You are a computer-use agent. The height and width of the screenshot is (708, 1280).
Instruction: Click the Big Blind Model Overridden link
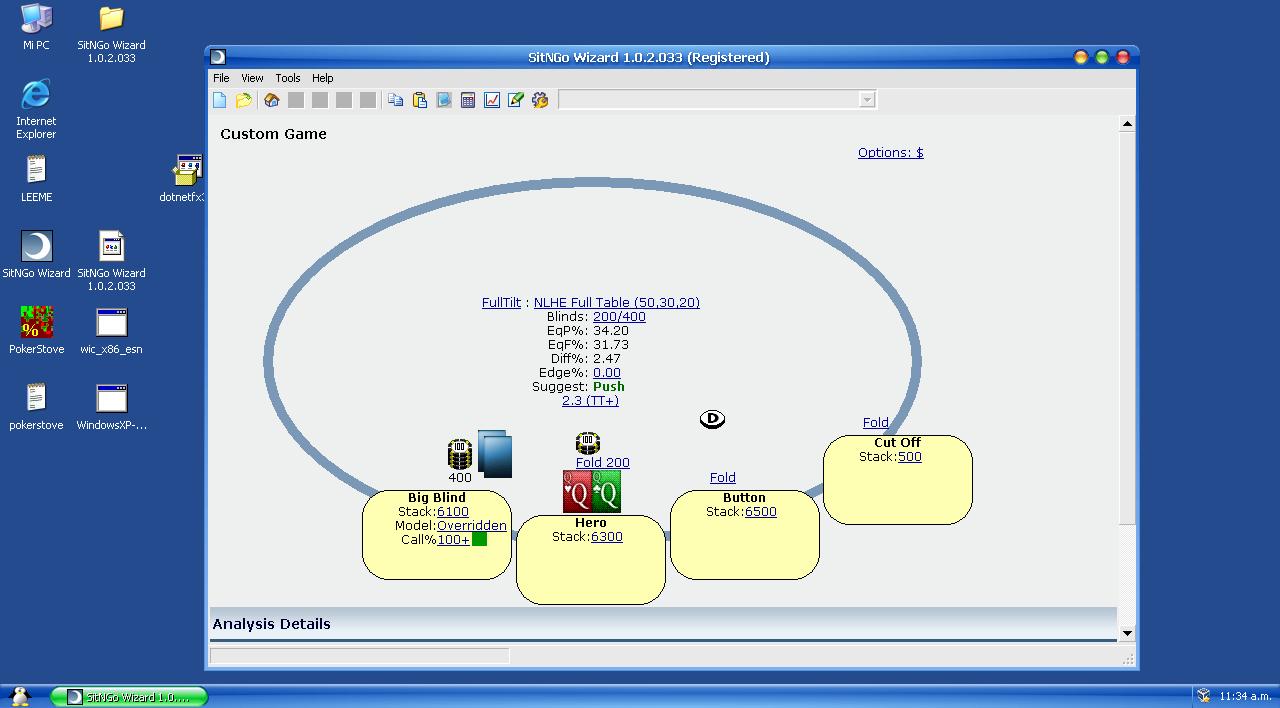pyautogui.click(x=472, y=526)
